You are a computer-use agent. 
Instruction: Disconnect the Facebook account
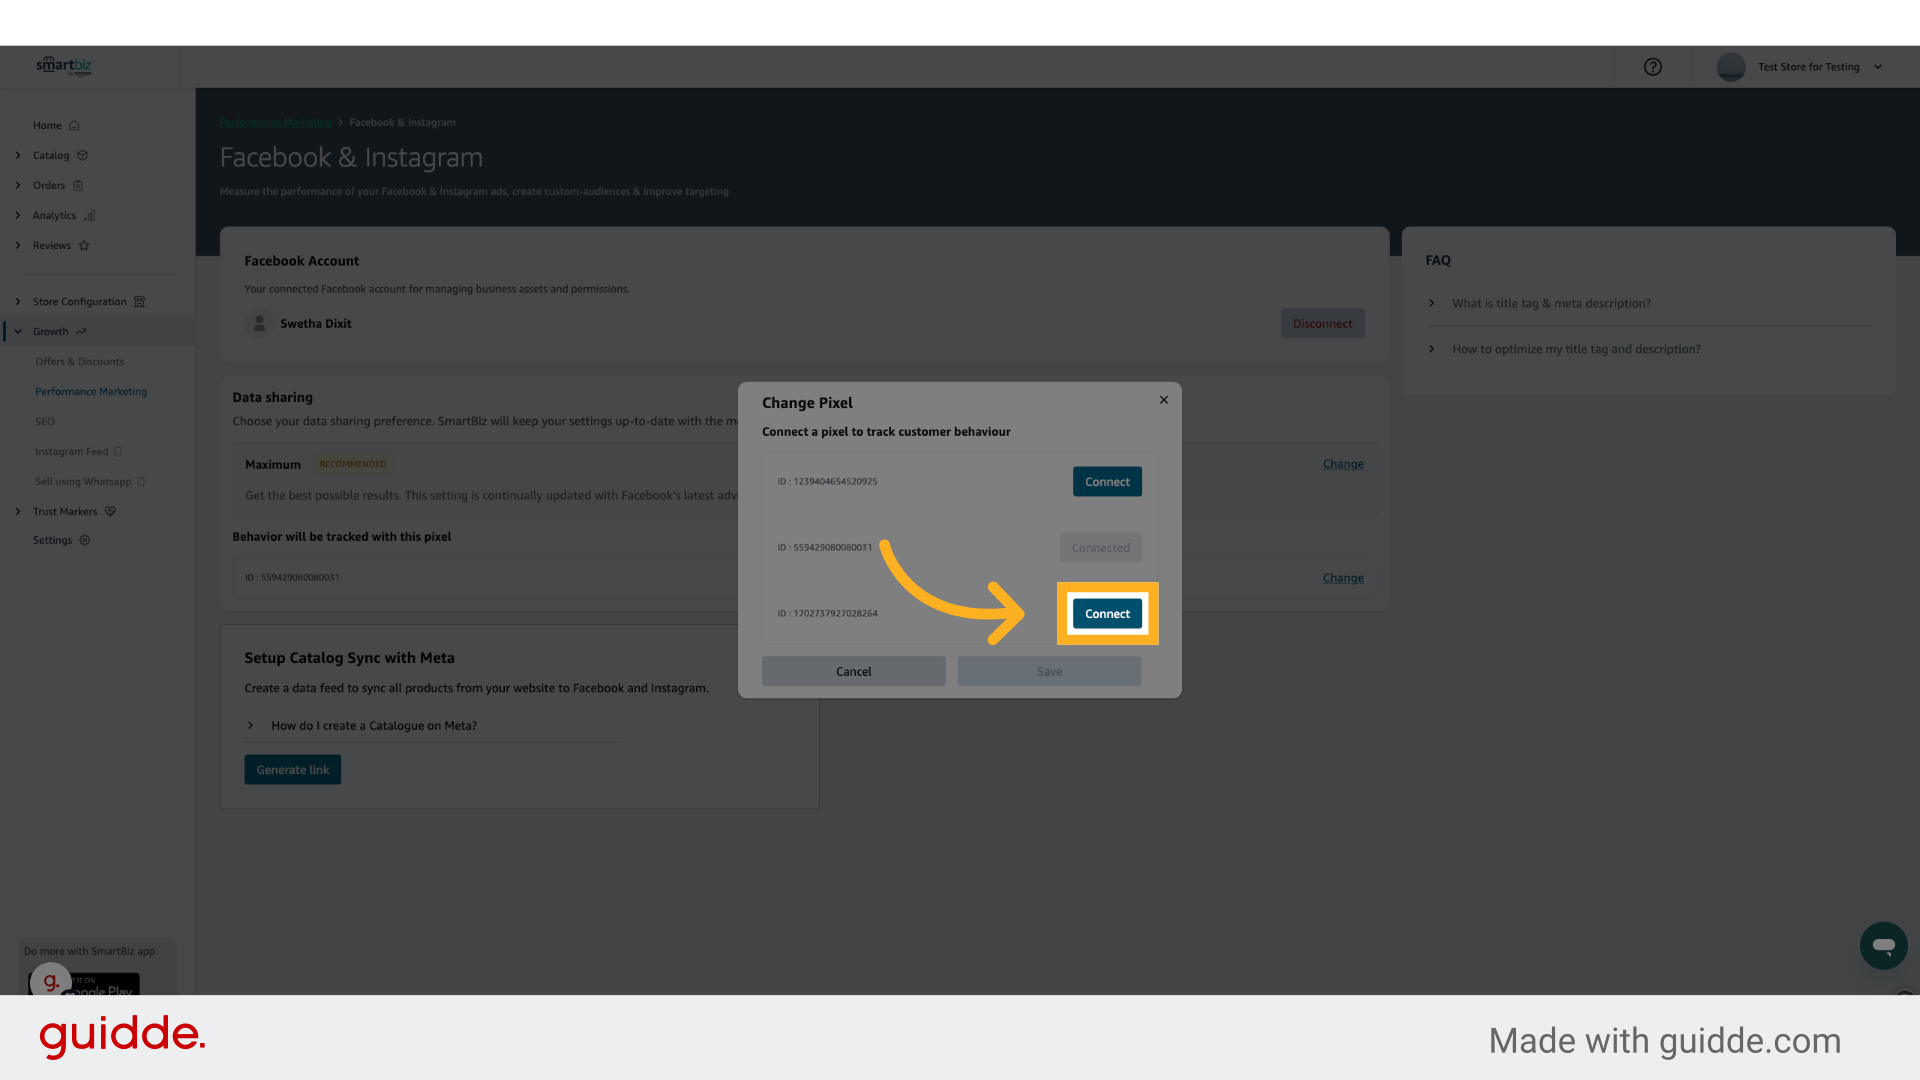point(1322,324)
